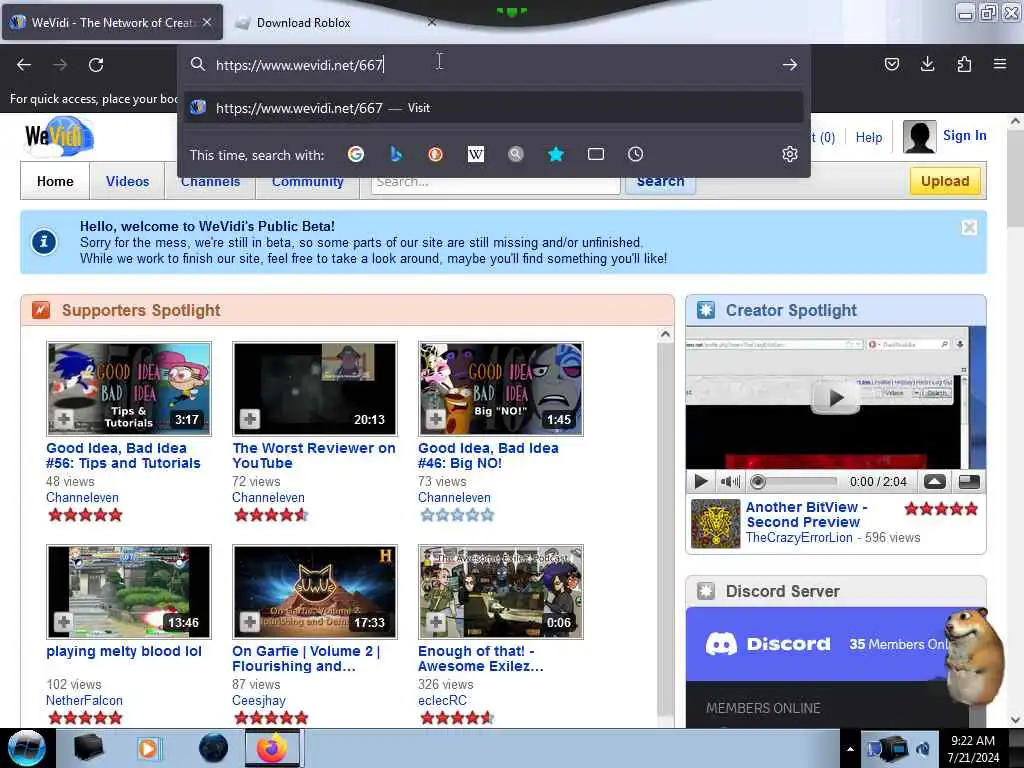Search this time with Bing icon

click(x=396, y=154)
